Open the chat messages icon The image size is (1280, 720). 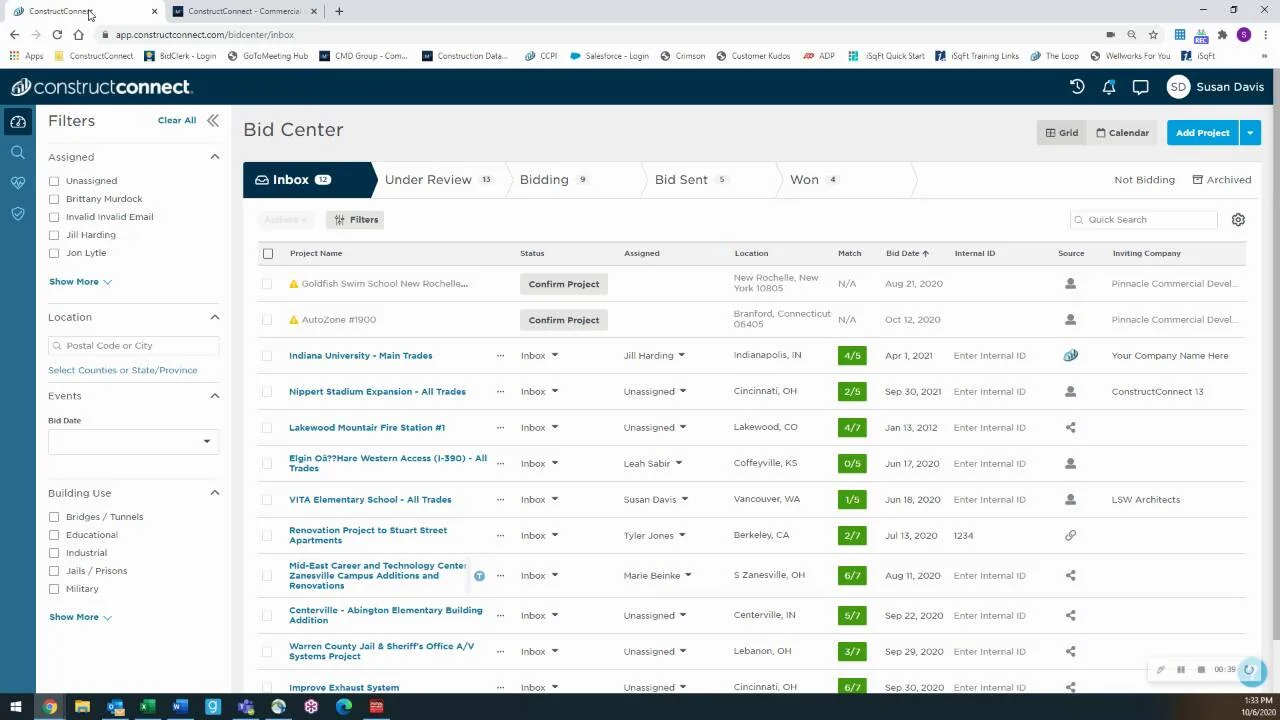[1140, 87]
